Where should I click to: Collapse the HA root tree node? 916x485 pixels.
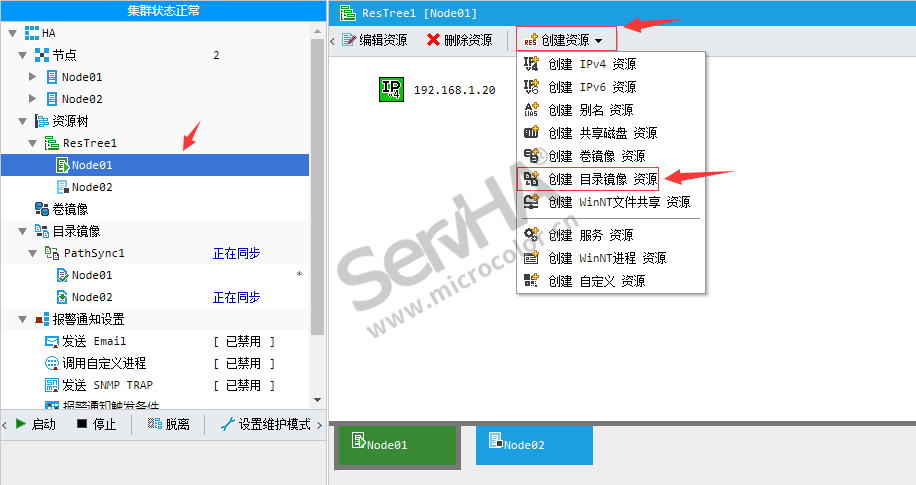13,33
